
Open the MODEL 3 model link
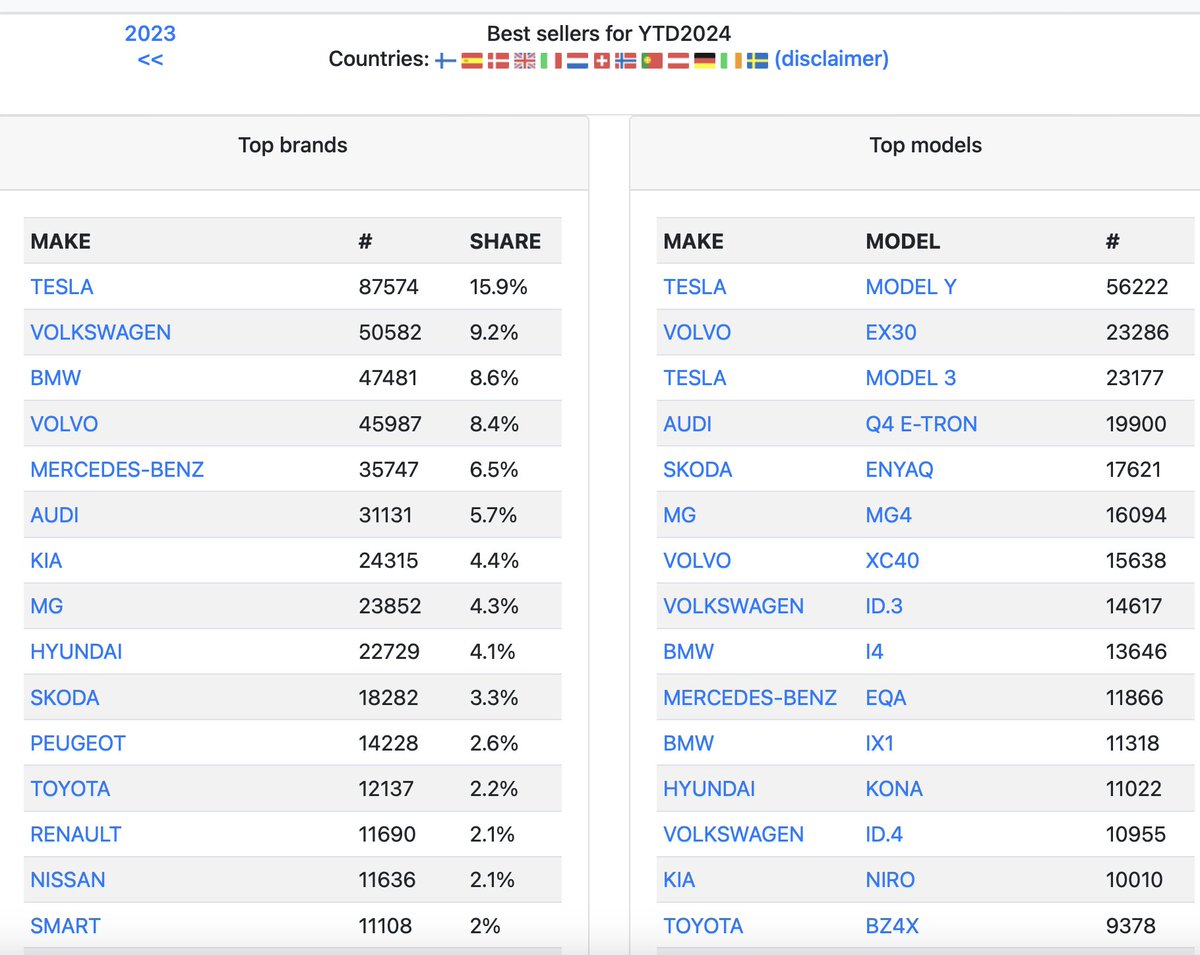(911, 378)
